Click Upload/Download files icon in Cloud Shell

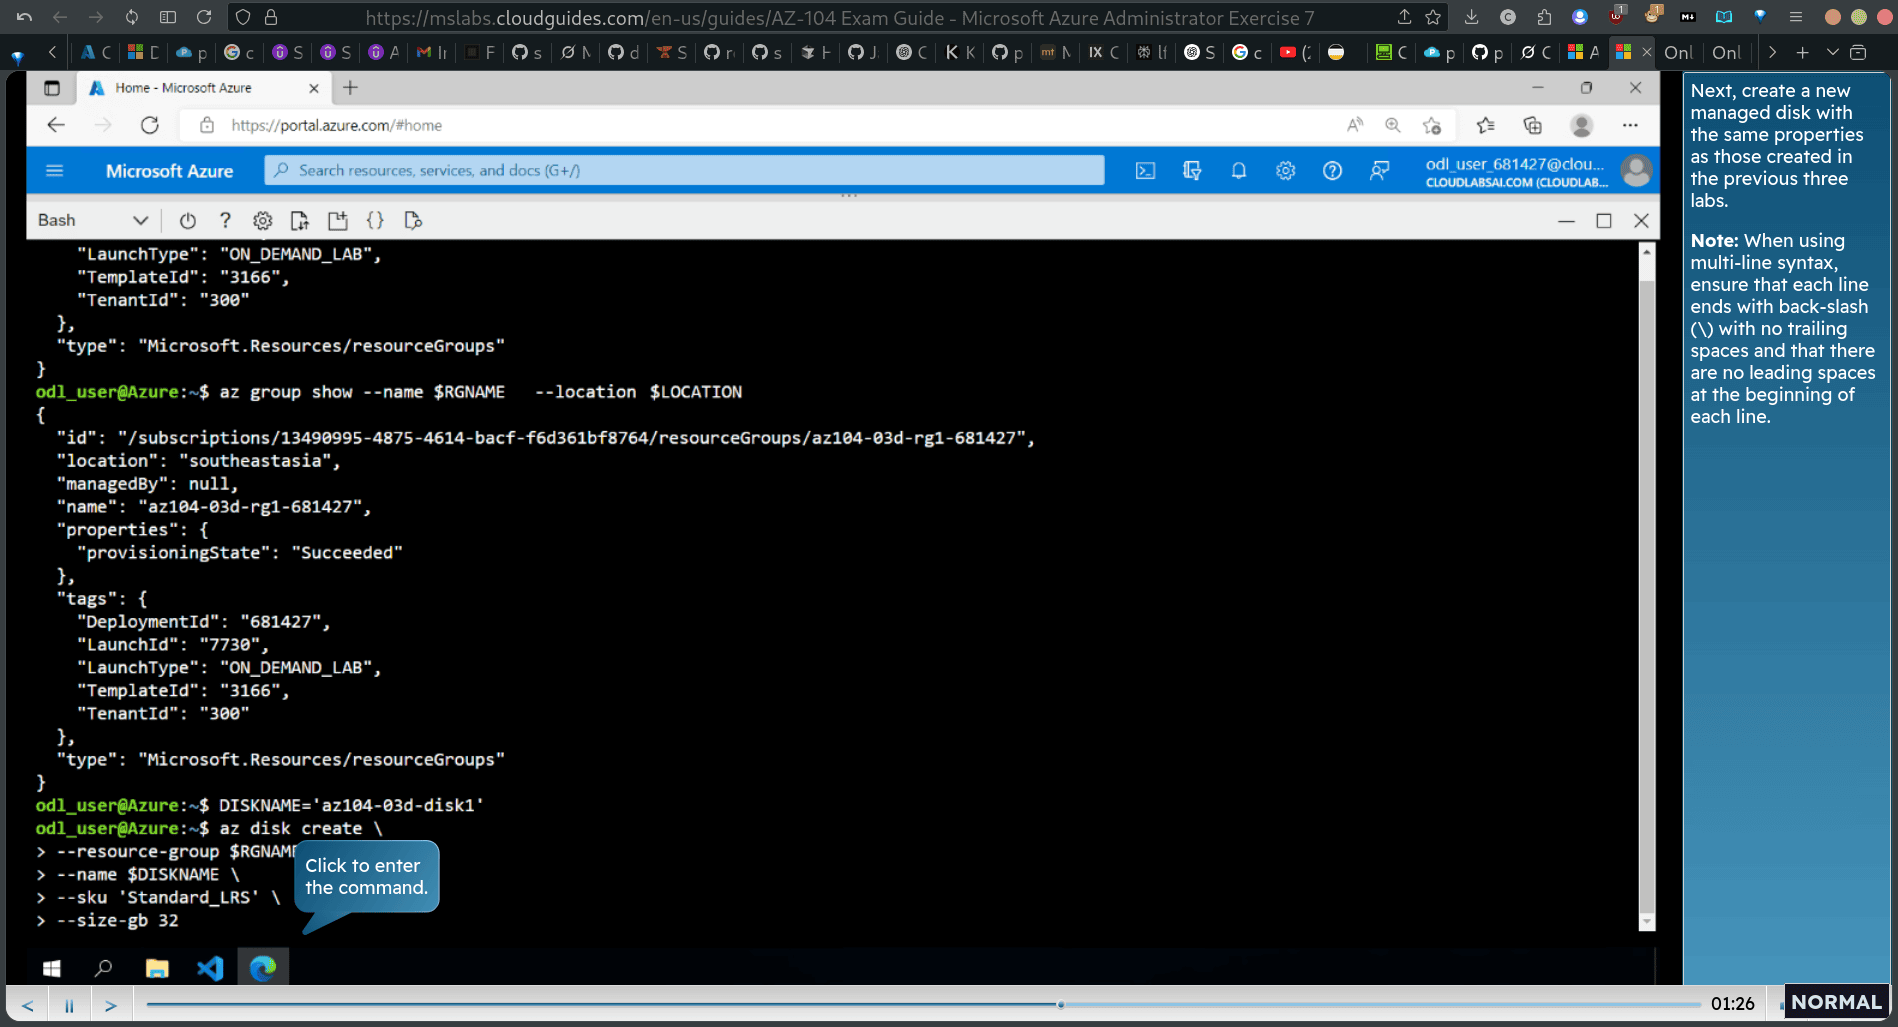click(x=300, y=221)
